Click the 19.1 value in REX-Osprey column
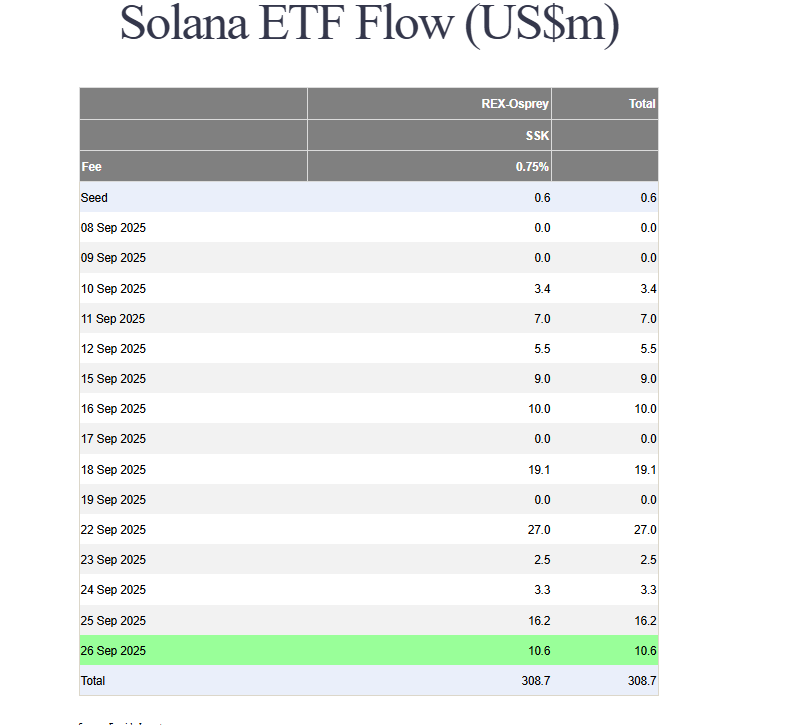The image size is (802, 725). [x=538, y=470]
